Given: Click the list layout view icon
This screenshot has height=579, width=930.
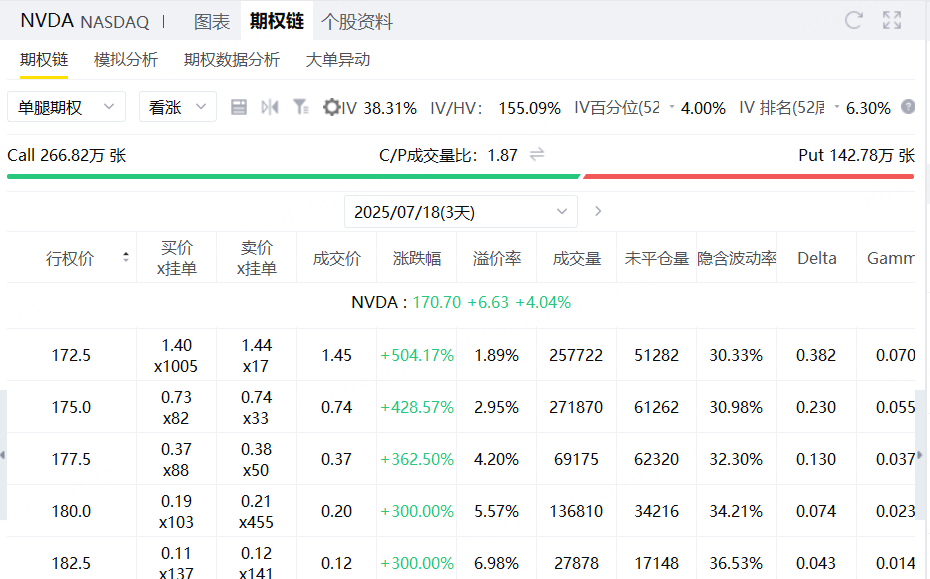Looking at the screenshot, I should pos(238,107).
